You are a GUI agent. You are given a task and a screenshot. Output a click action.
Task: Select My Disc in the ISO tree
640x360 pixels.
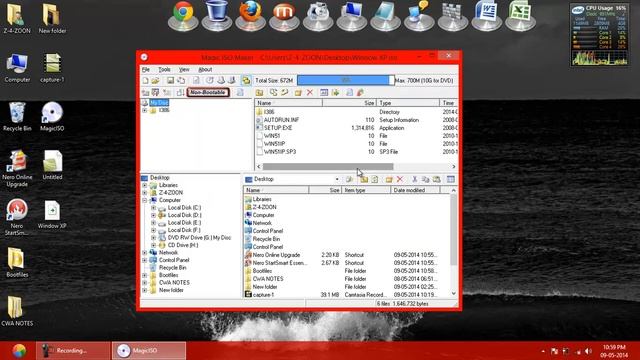coord(159,103)
